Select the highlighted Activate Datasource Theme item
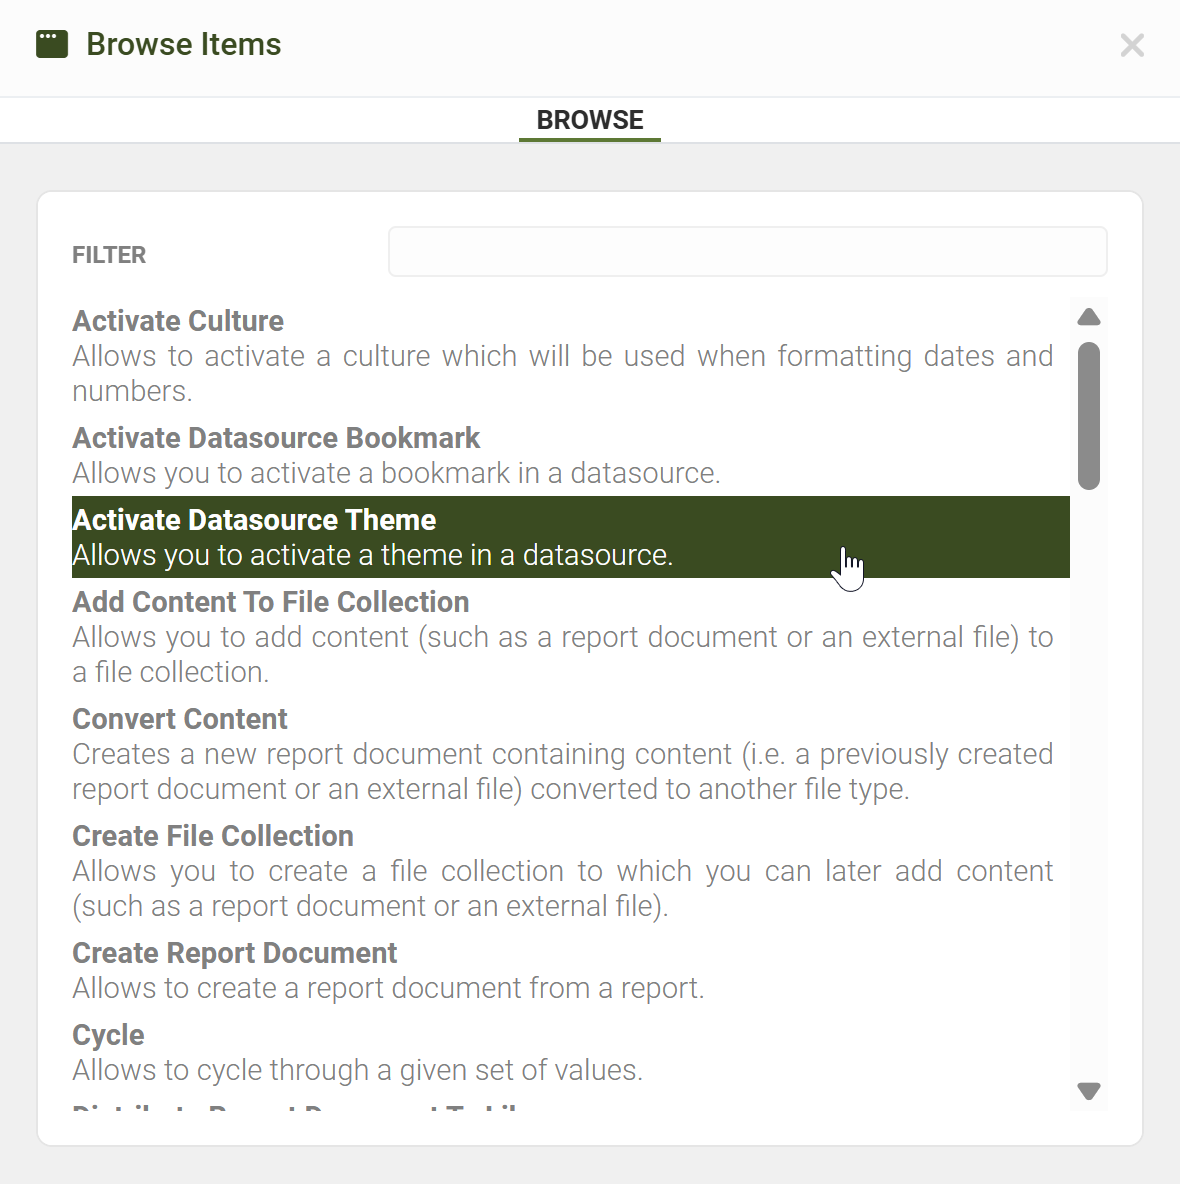The height and width of the screenshot is (1184, 1180). 254,520
